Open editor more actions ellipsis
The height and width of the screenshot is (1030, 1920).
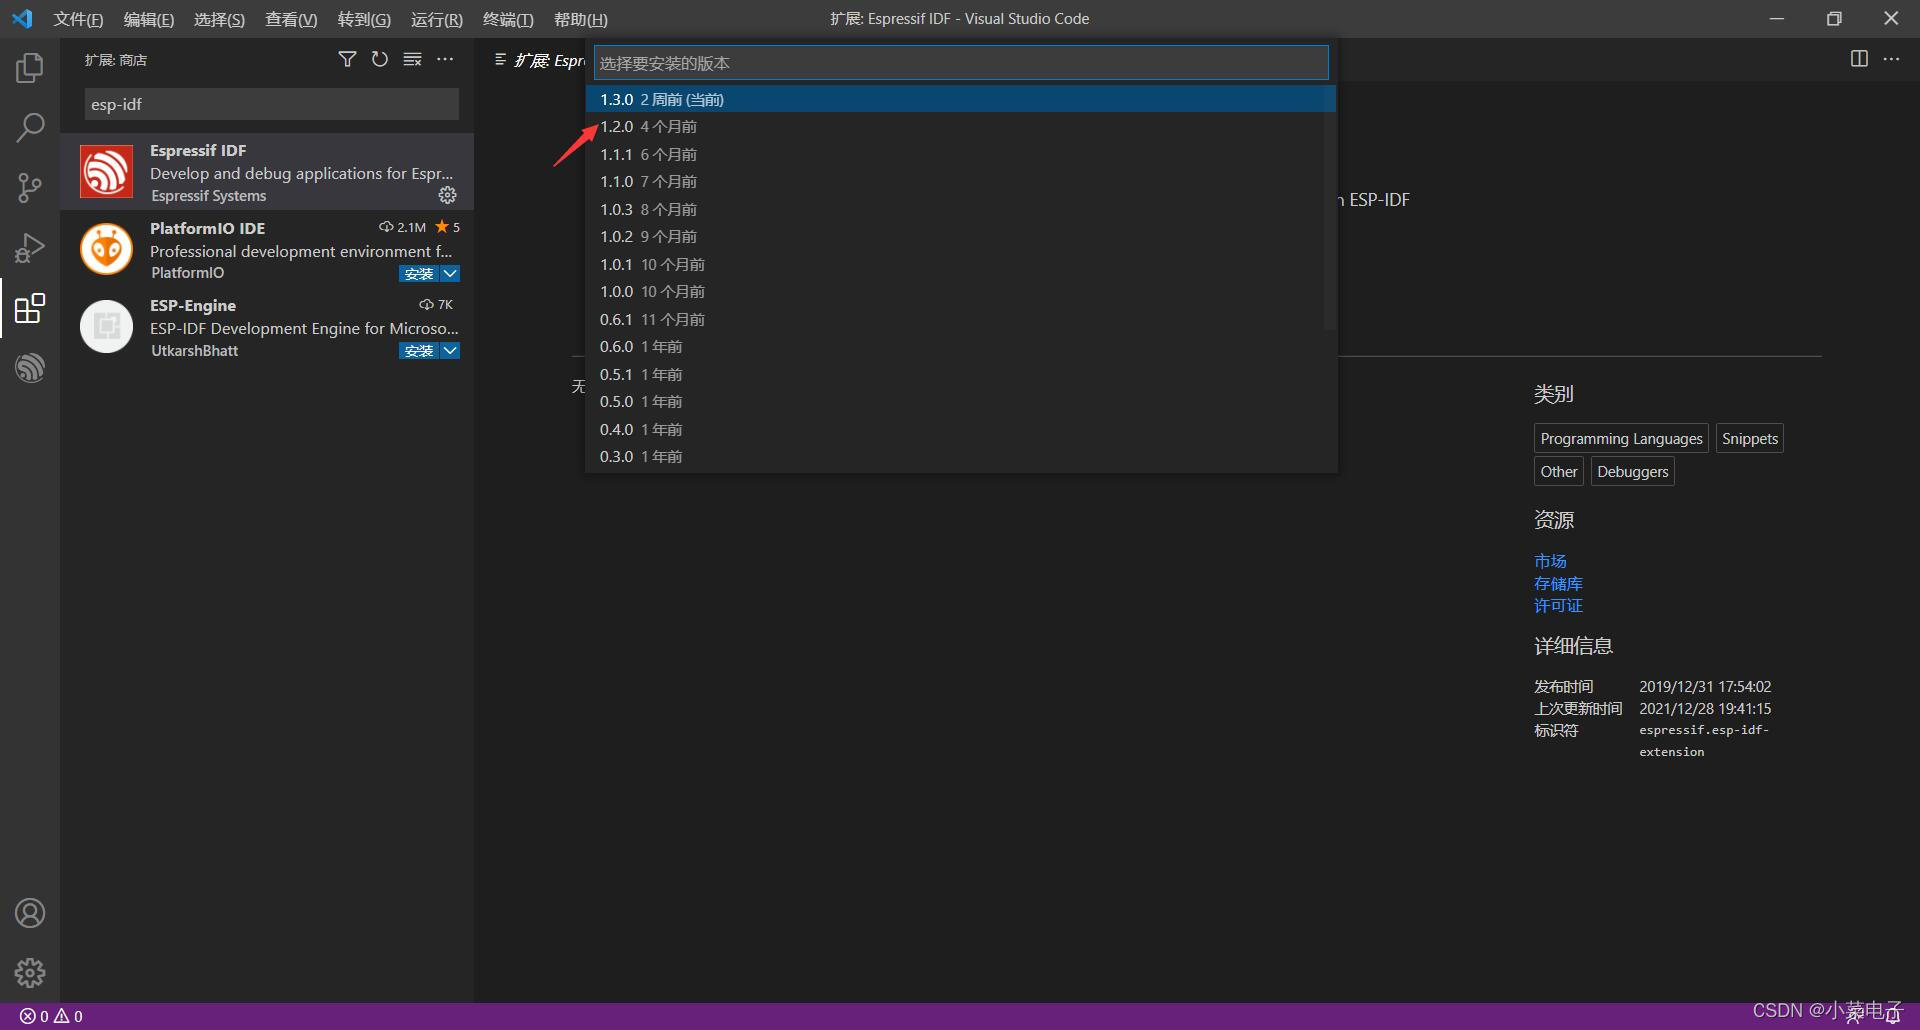pos(1891,59)
